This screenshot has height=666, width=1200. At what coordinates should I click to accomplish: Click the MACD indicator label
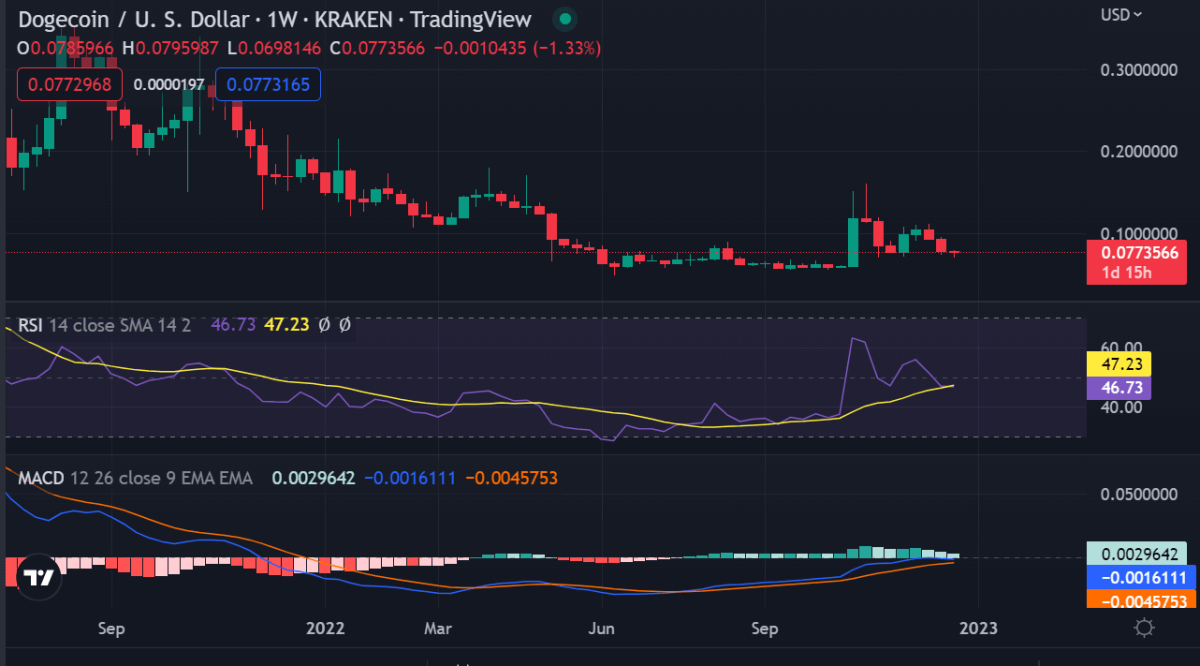point(40,478)
